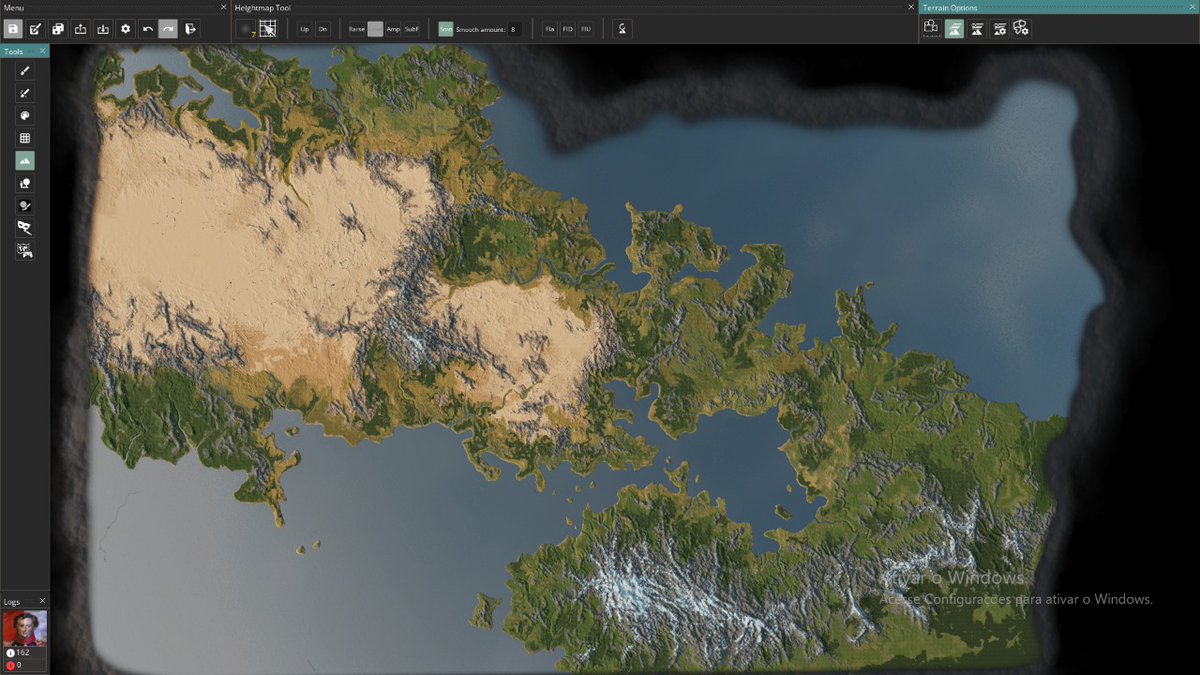This screenshot has width=1200, height=675.
Task: Close the Menu panel
Action: click(x=224, y=7)
